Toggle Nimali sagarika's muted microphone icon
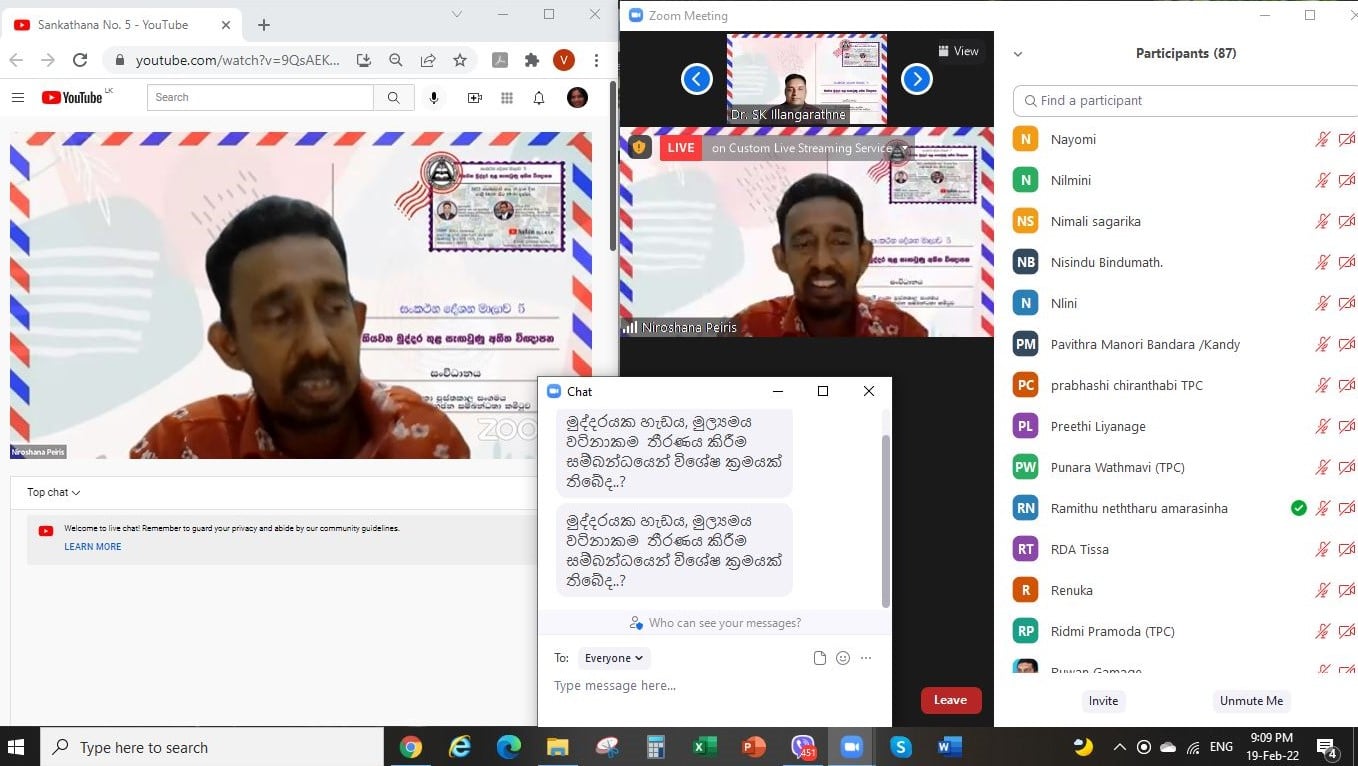 (x=1322, y=221)
